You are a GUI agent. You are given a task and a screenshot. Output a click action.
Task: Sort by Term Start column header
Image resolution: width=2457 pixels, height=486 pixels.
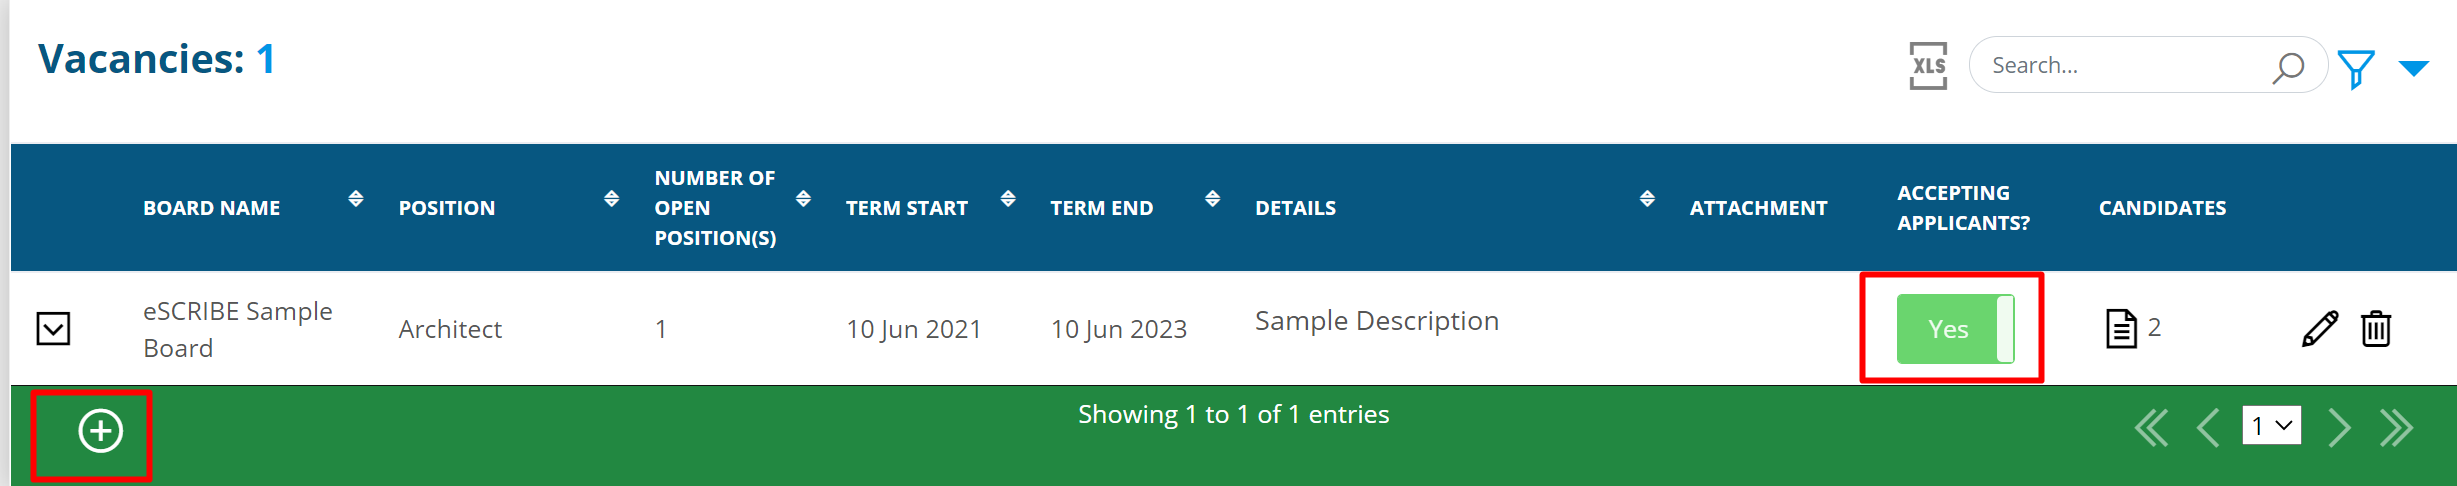(x=1008, y=199)
